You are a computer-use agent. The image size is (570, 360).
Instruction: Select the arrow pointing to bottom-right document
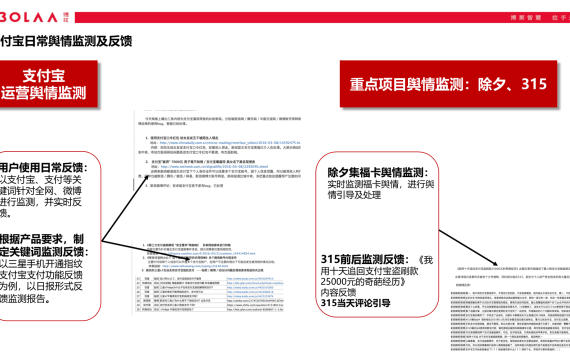[468, 248]
